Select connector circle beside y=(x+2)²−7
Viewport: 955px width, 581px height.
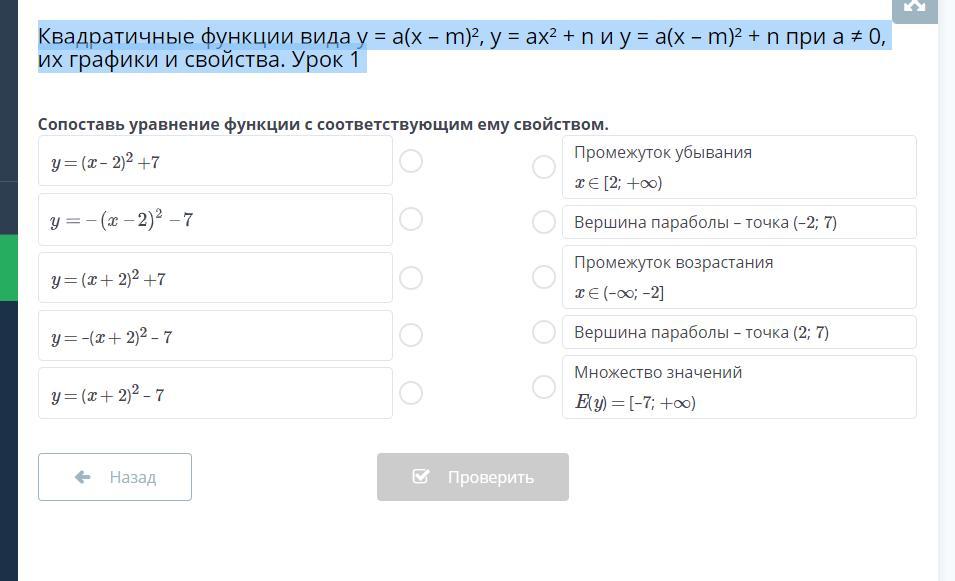(410, 393)
